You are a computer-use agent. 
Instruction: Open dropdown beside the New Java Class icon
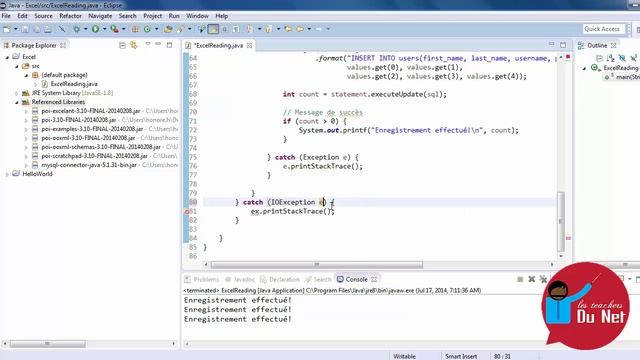(156, 29)
